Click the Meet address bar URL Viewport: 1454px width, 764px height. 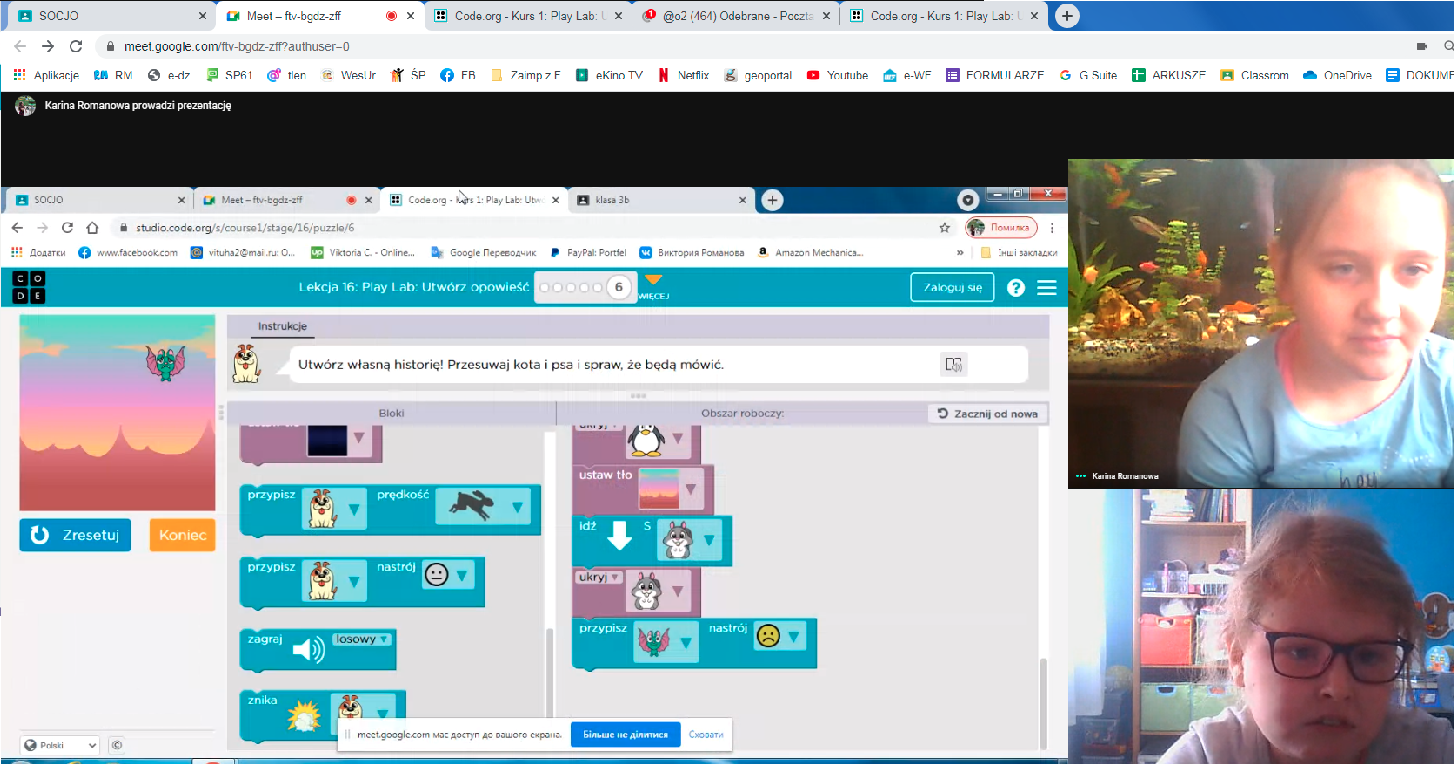(x=236, y=47)
